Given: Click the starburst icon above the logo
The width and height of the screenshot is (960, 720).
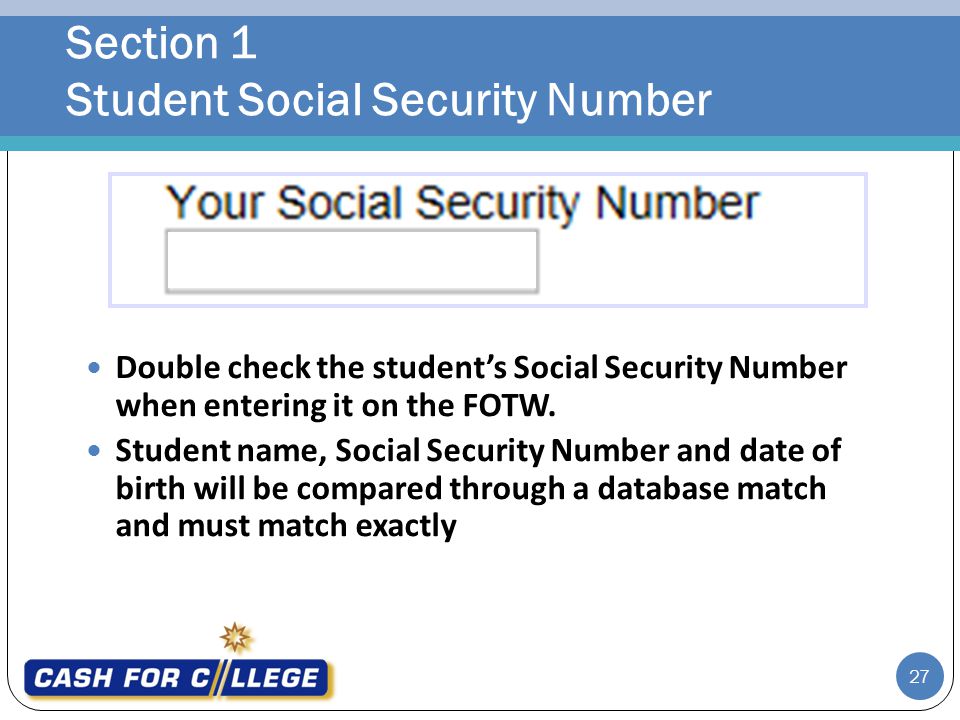Looking at the screenshot, I should click(x=236, y=638).
